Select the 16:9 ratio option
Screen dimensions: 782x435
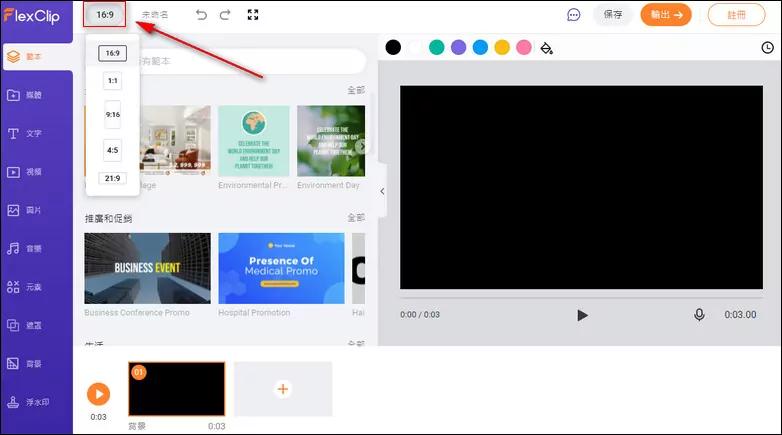(x=112, y=53)
